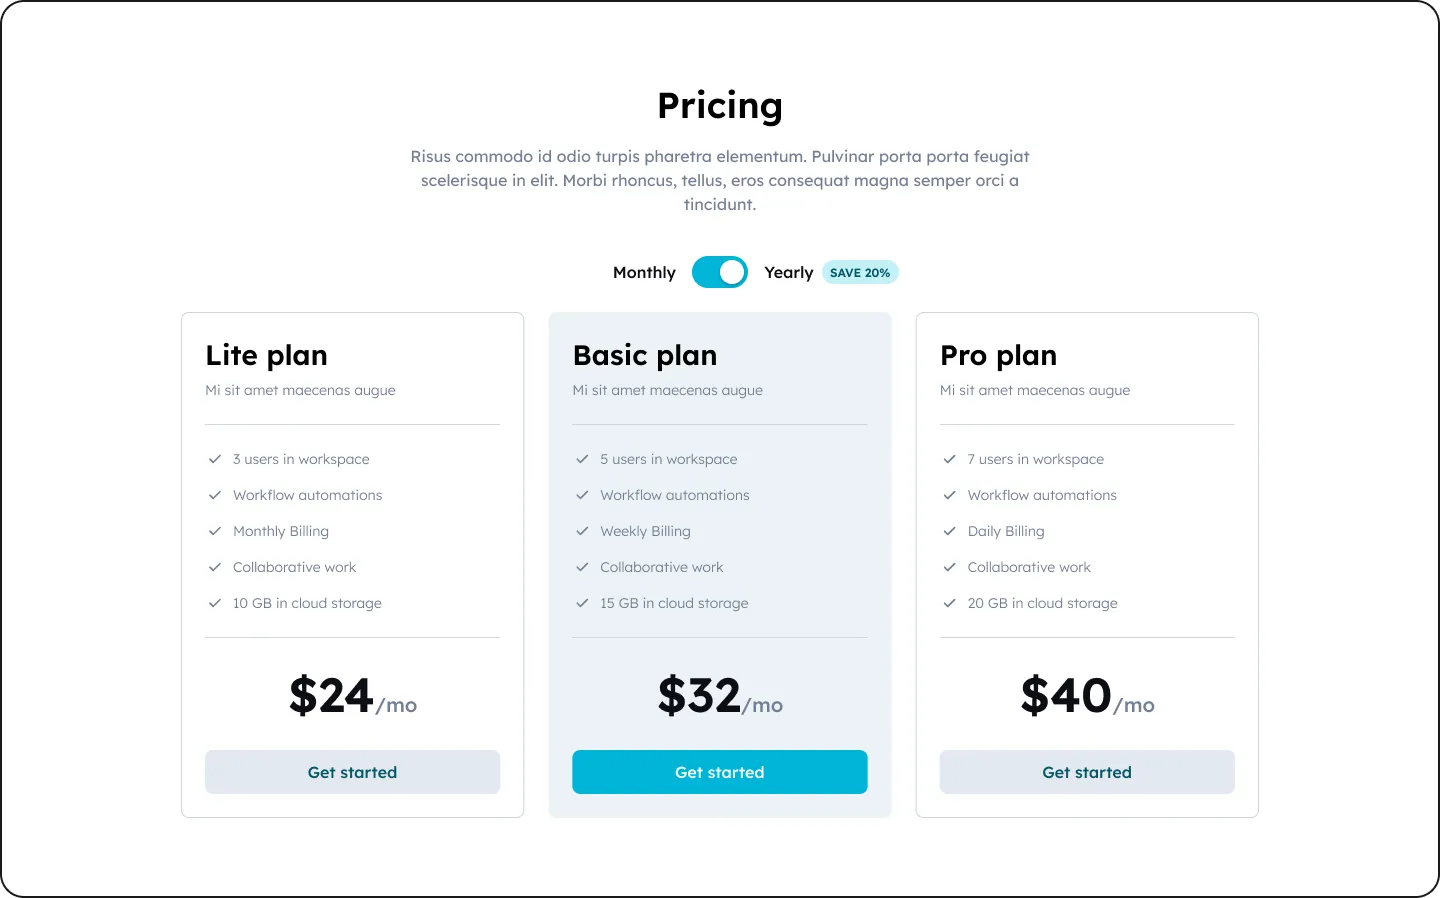Click the SAVE 20% badge
Screen dimensions: 1440x898
pos(860,272)
